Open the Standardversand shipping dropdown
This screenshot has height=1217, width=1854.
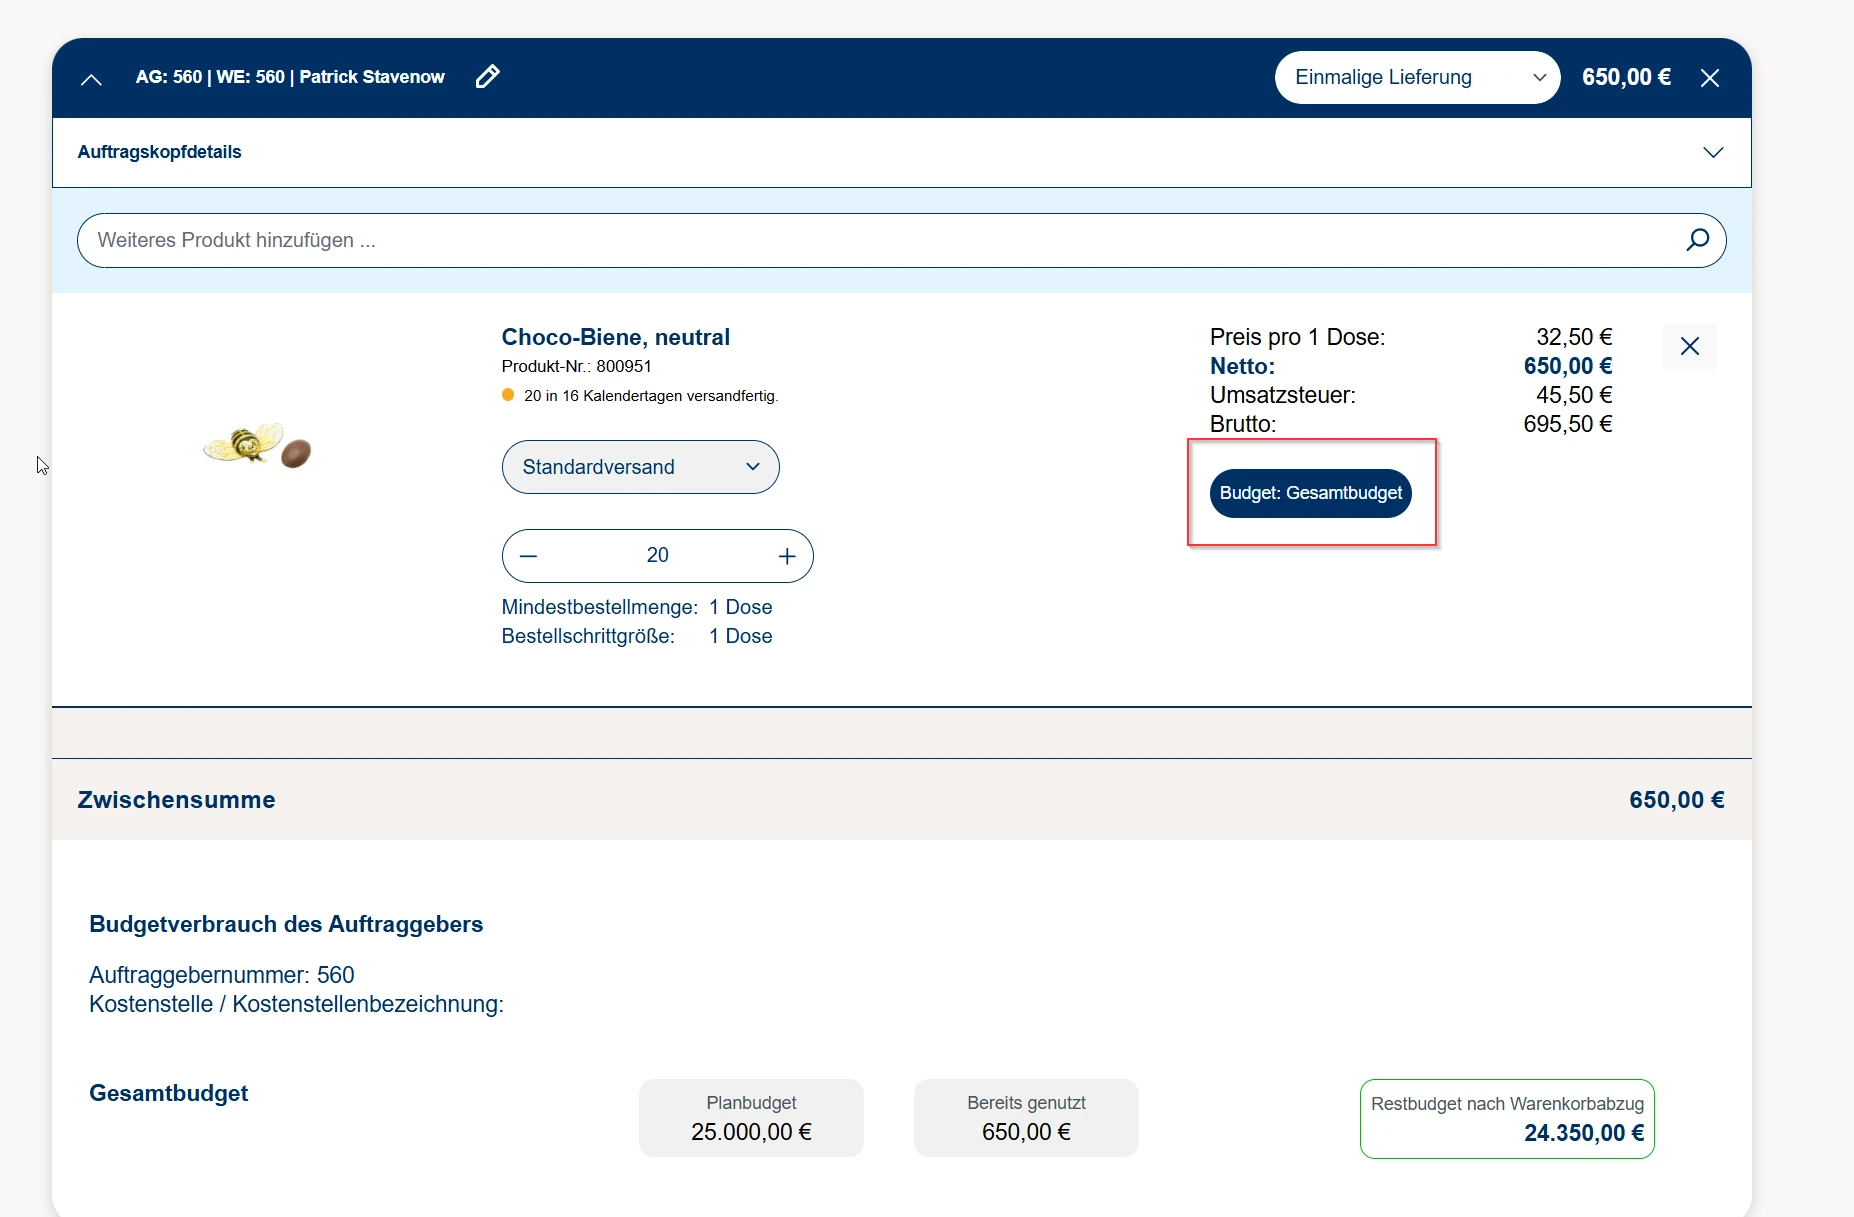pos(640,467)
